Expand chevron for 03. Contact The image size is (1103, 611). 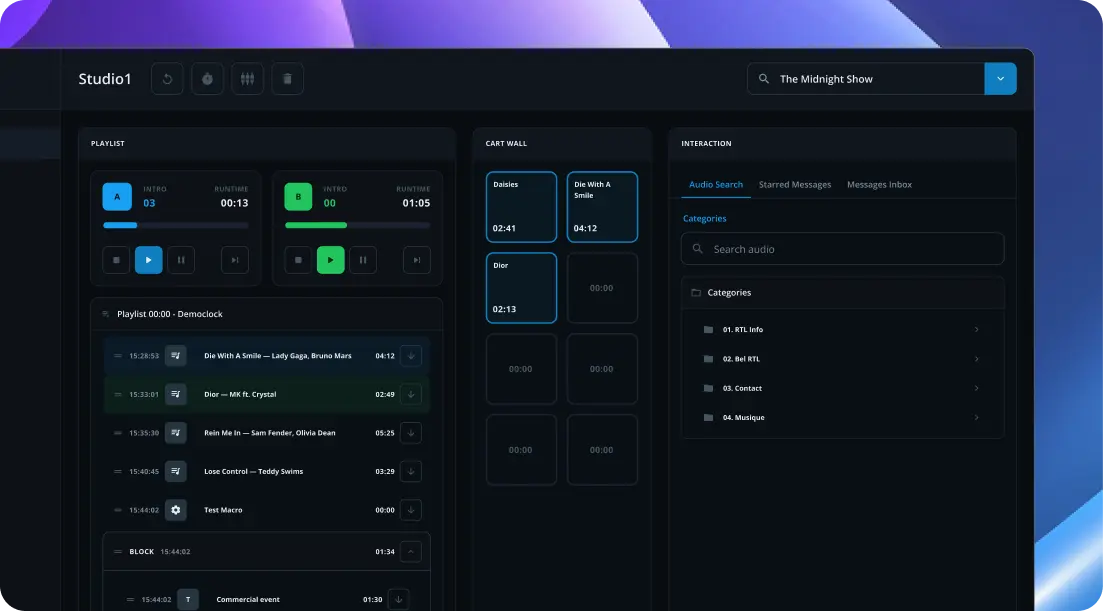coord(976,388)
